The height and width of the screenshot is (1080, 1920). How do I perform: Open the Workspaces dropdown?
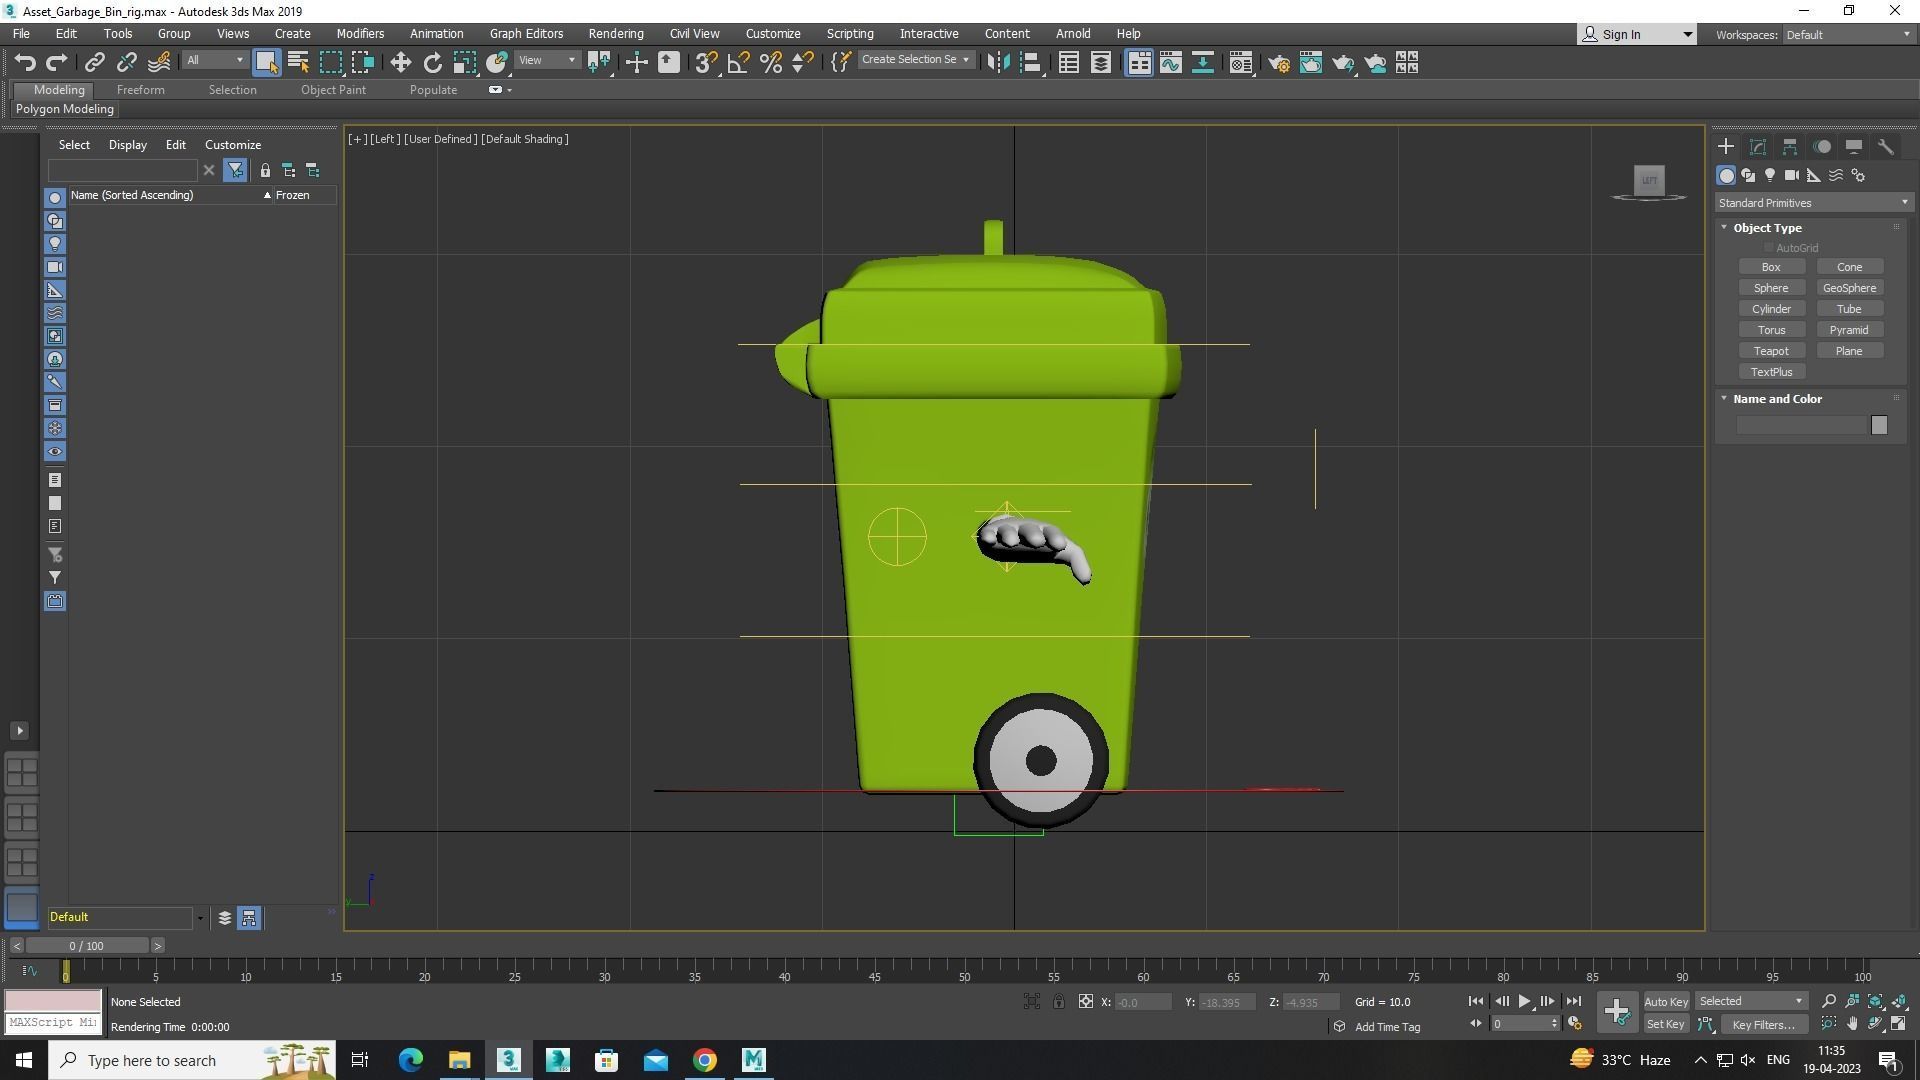click(1845, 34)
